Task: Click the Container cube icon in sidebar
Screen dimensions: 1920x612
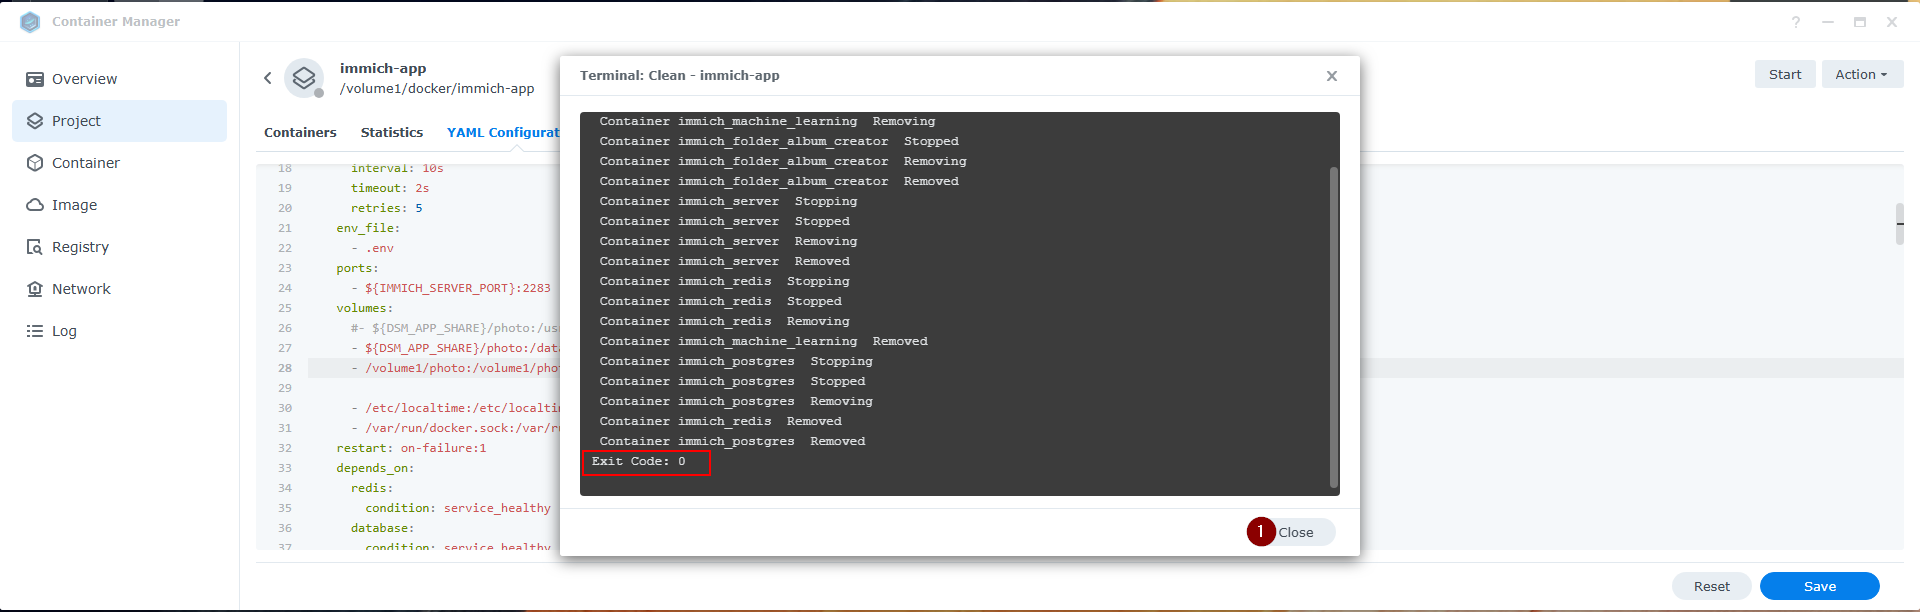Action: pos(35,163)
